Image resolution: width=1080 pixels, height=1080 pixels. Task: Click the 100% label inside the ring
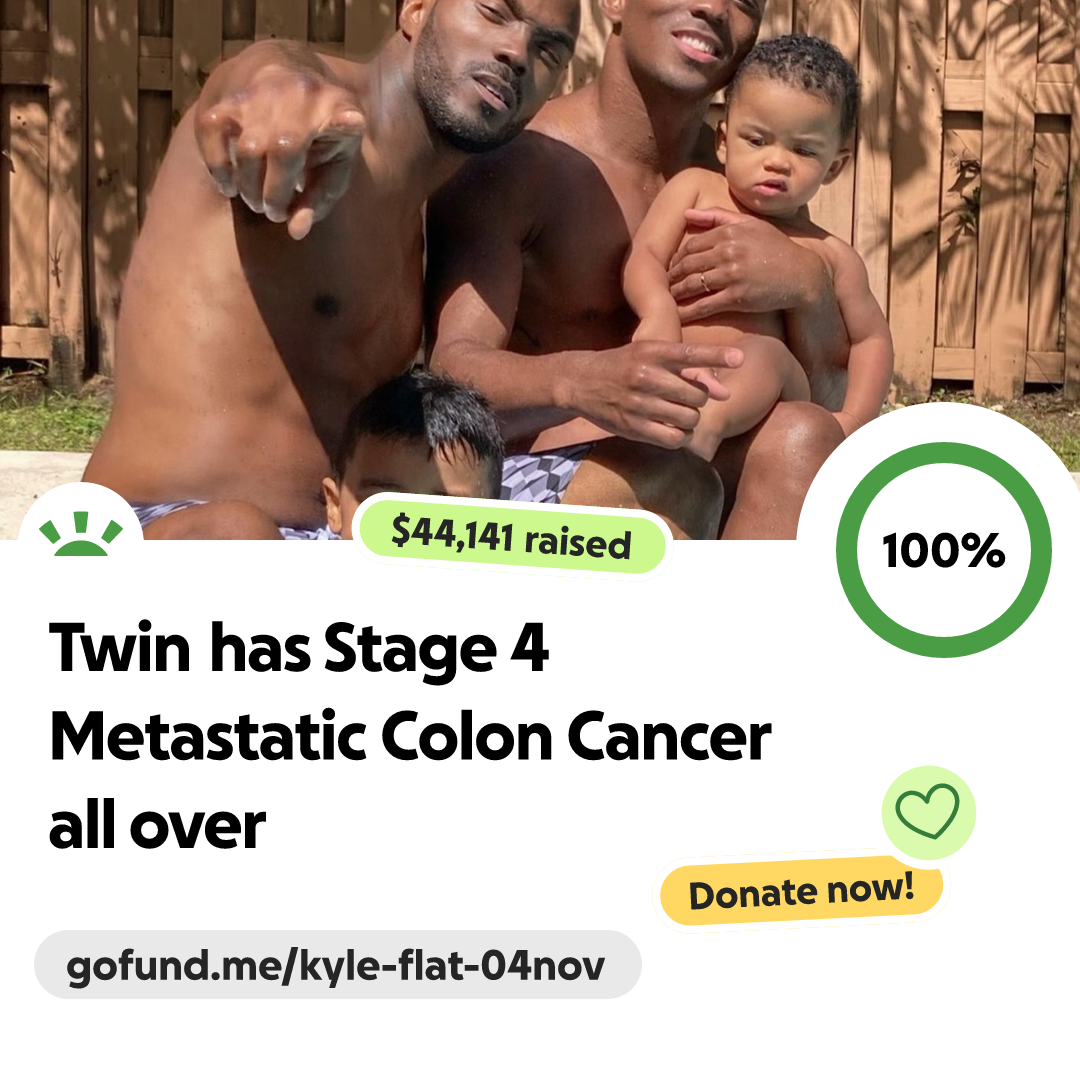click(x=944, y=550)
